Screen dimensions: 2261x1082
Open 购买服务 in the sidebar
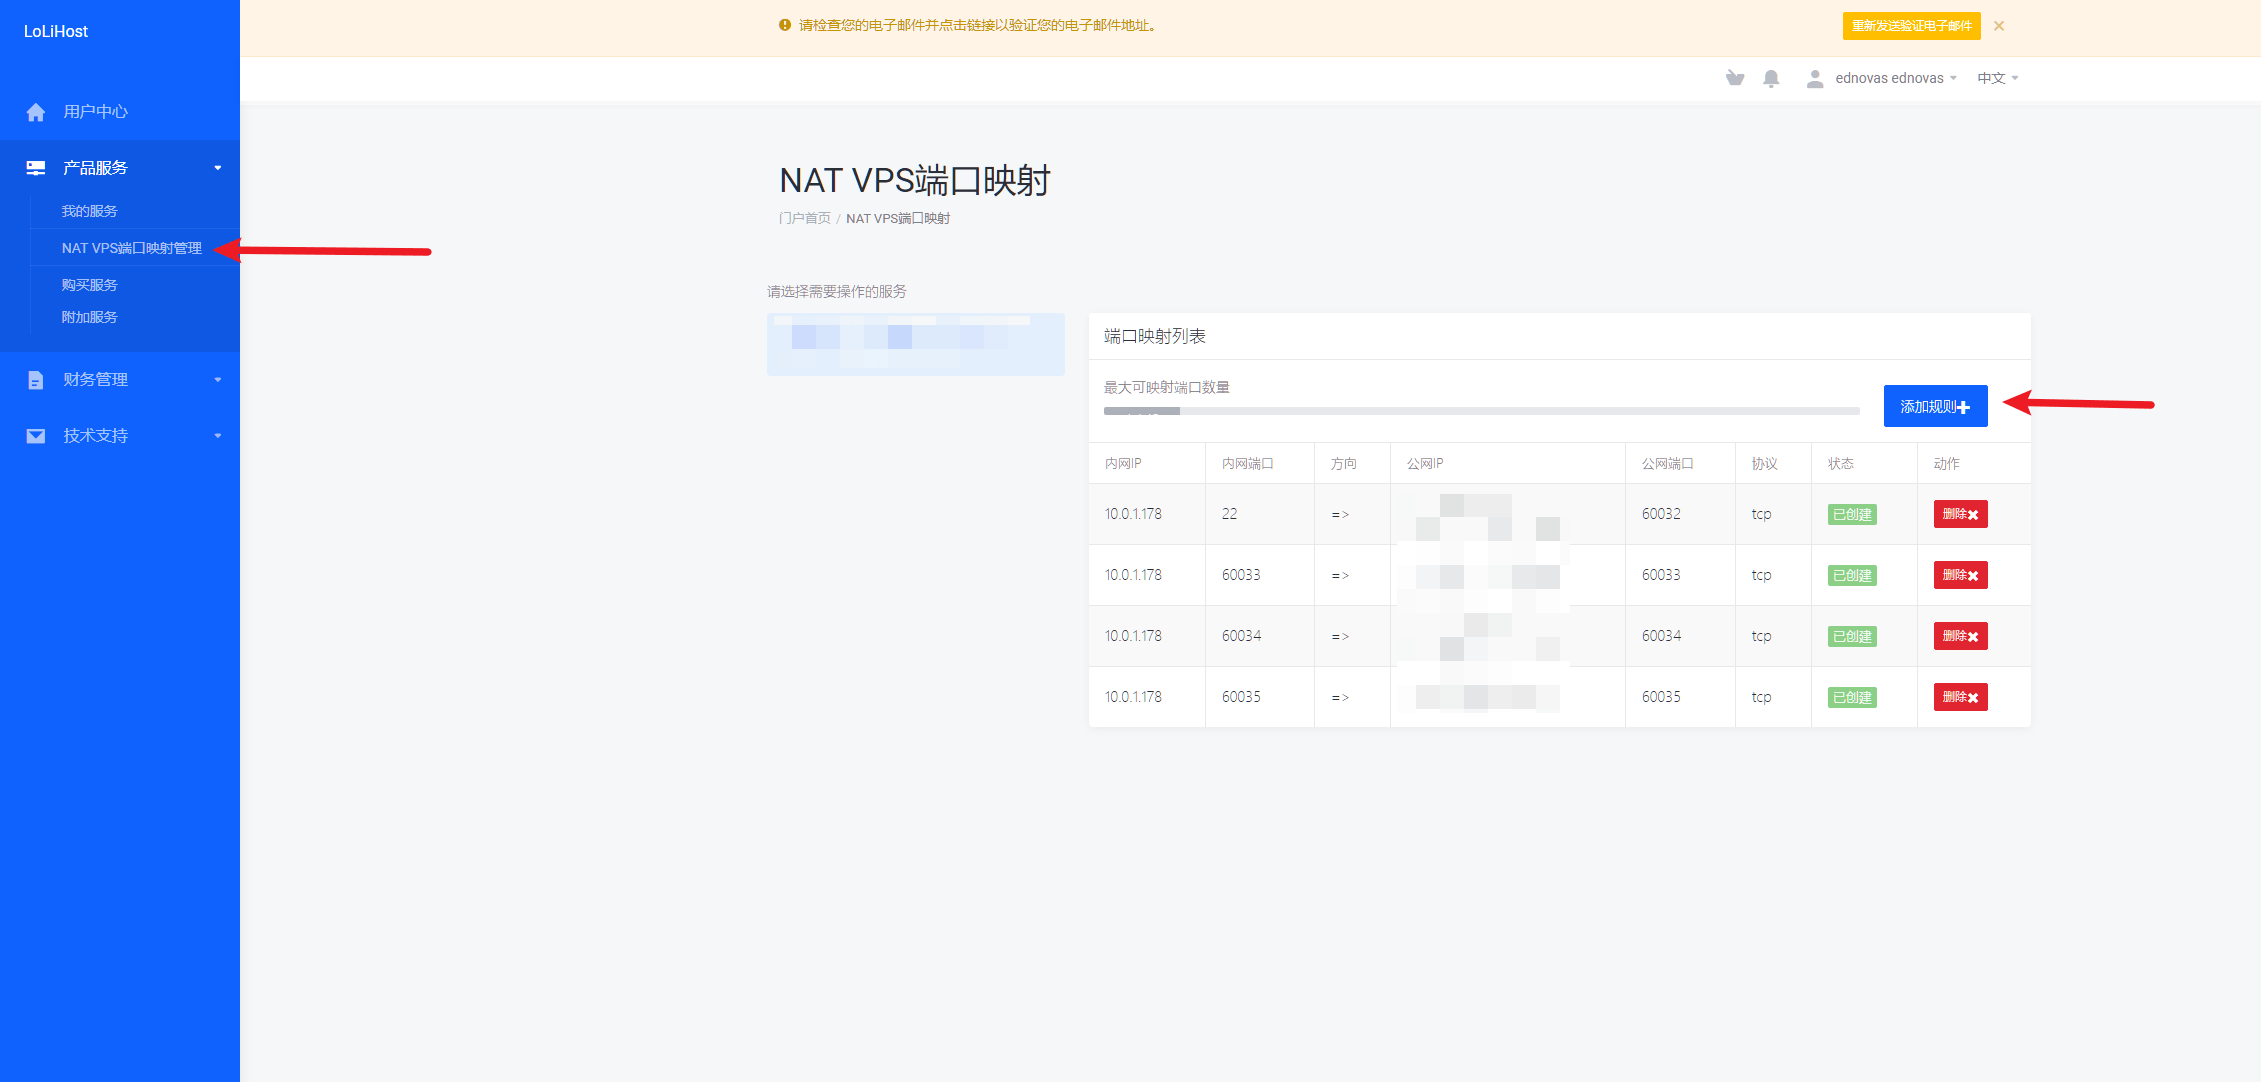coord(90,285)
